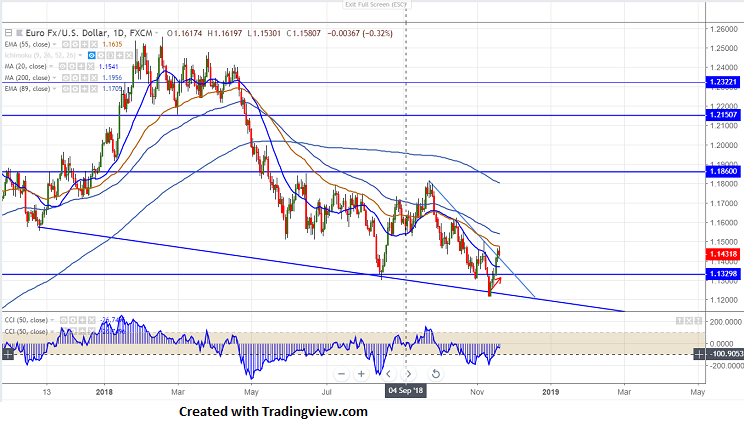Maximize the CCI pane with the rightmost pane icon

[698, 321]
